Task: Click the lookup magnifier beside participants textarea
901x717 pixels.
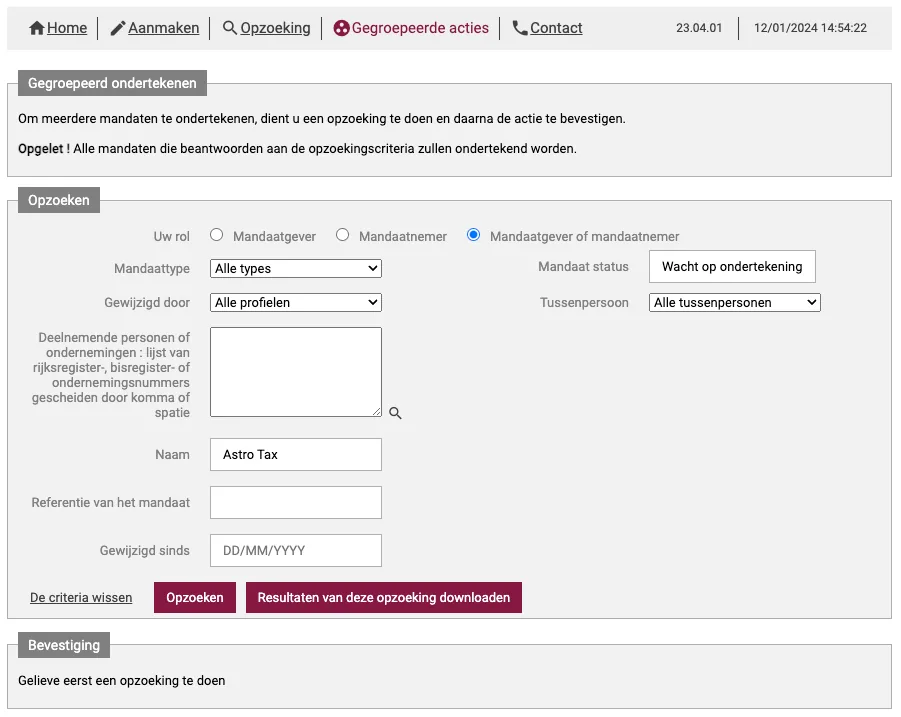Action: [395, 413]
